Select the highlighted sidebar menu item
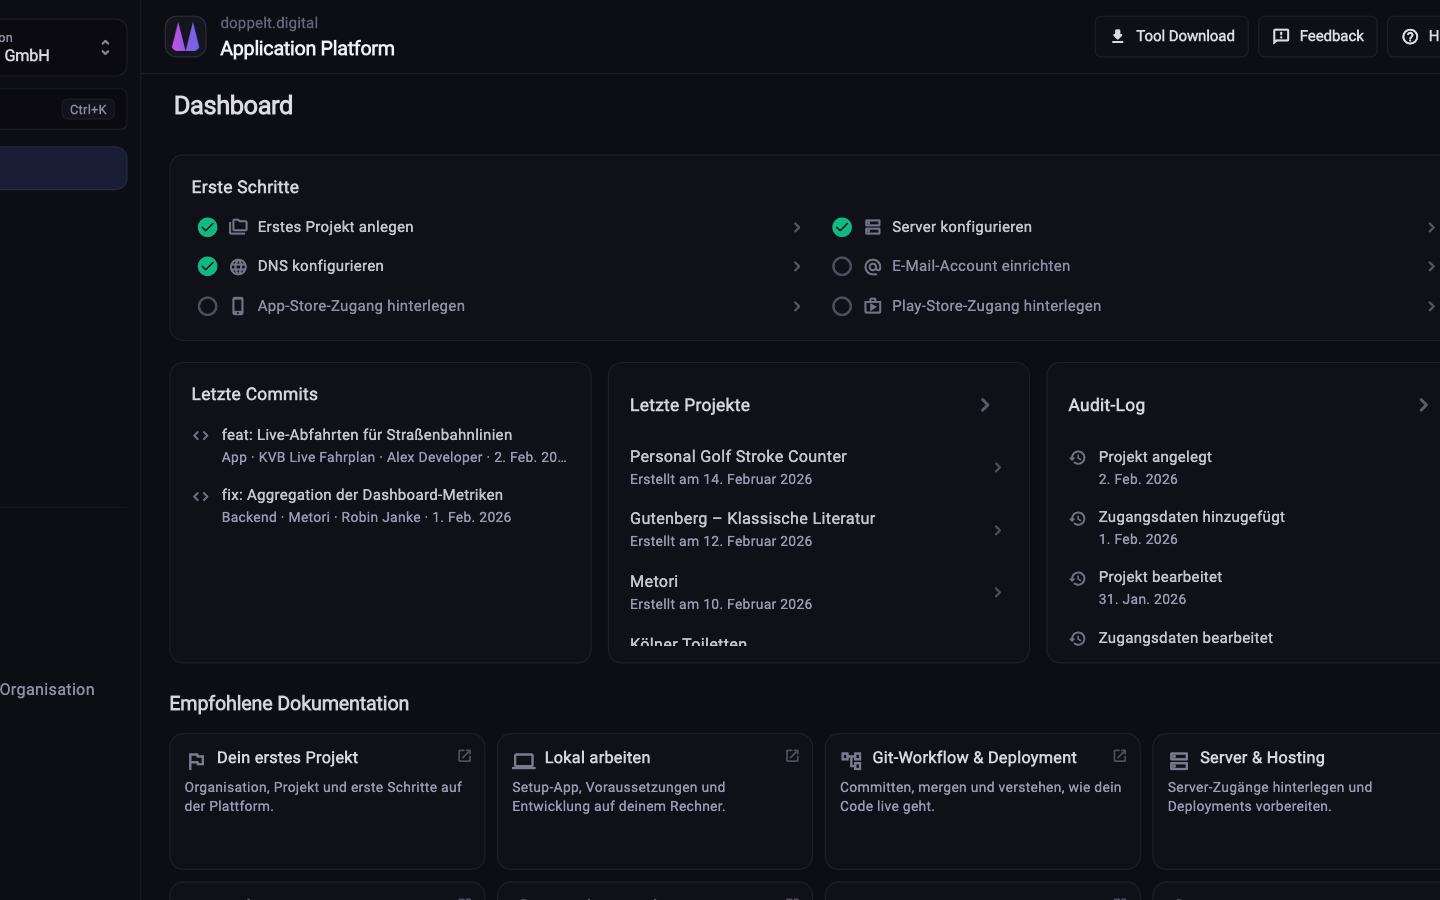Screen dimensions: 1440x900 [x=62, y=168]
